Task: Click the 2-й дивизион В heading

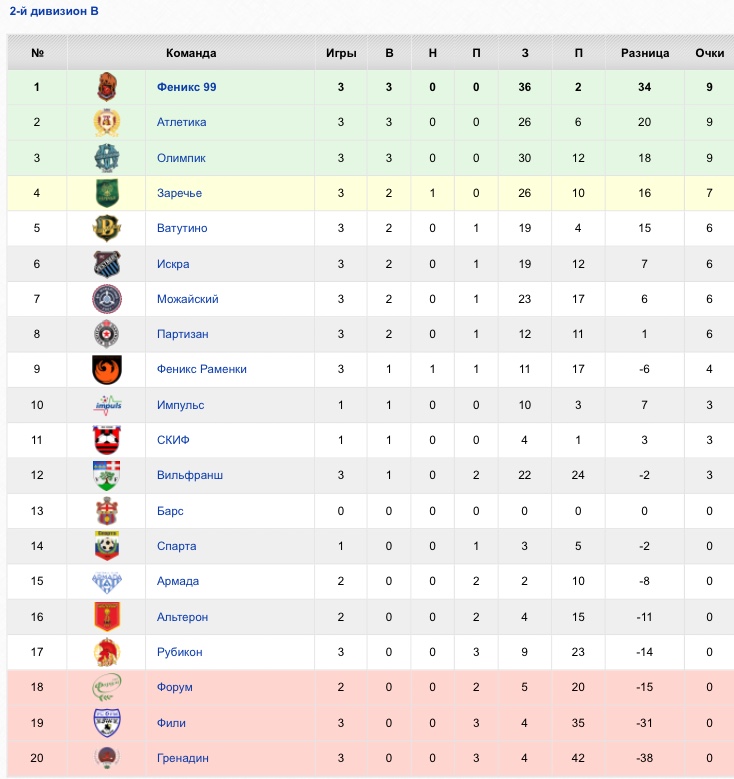Action: [54, 11]
